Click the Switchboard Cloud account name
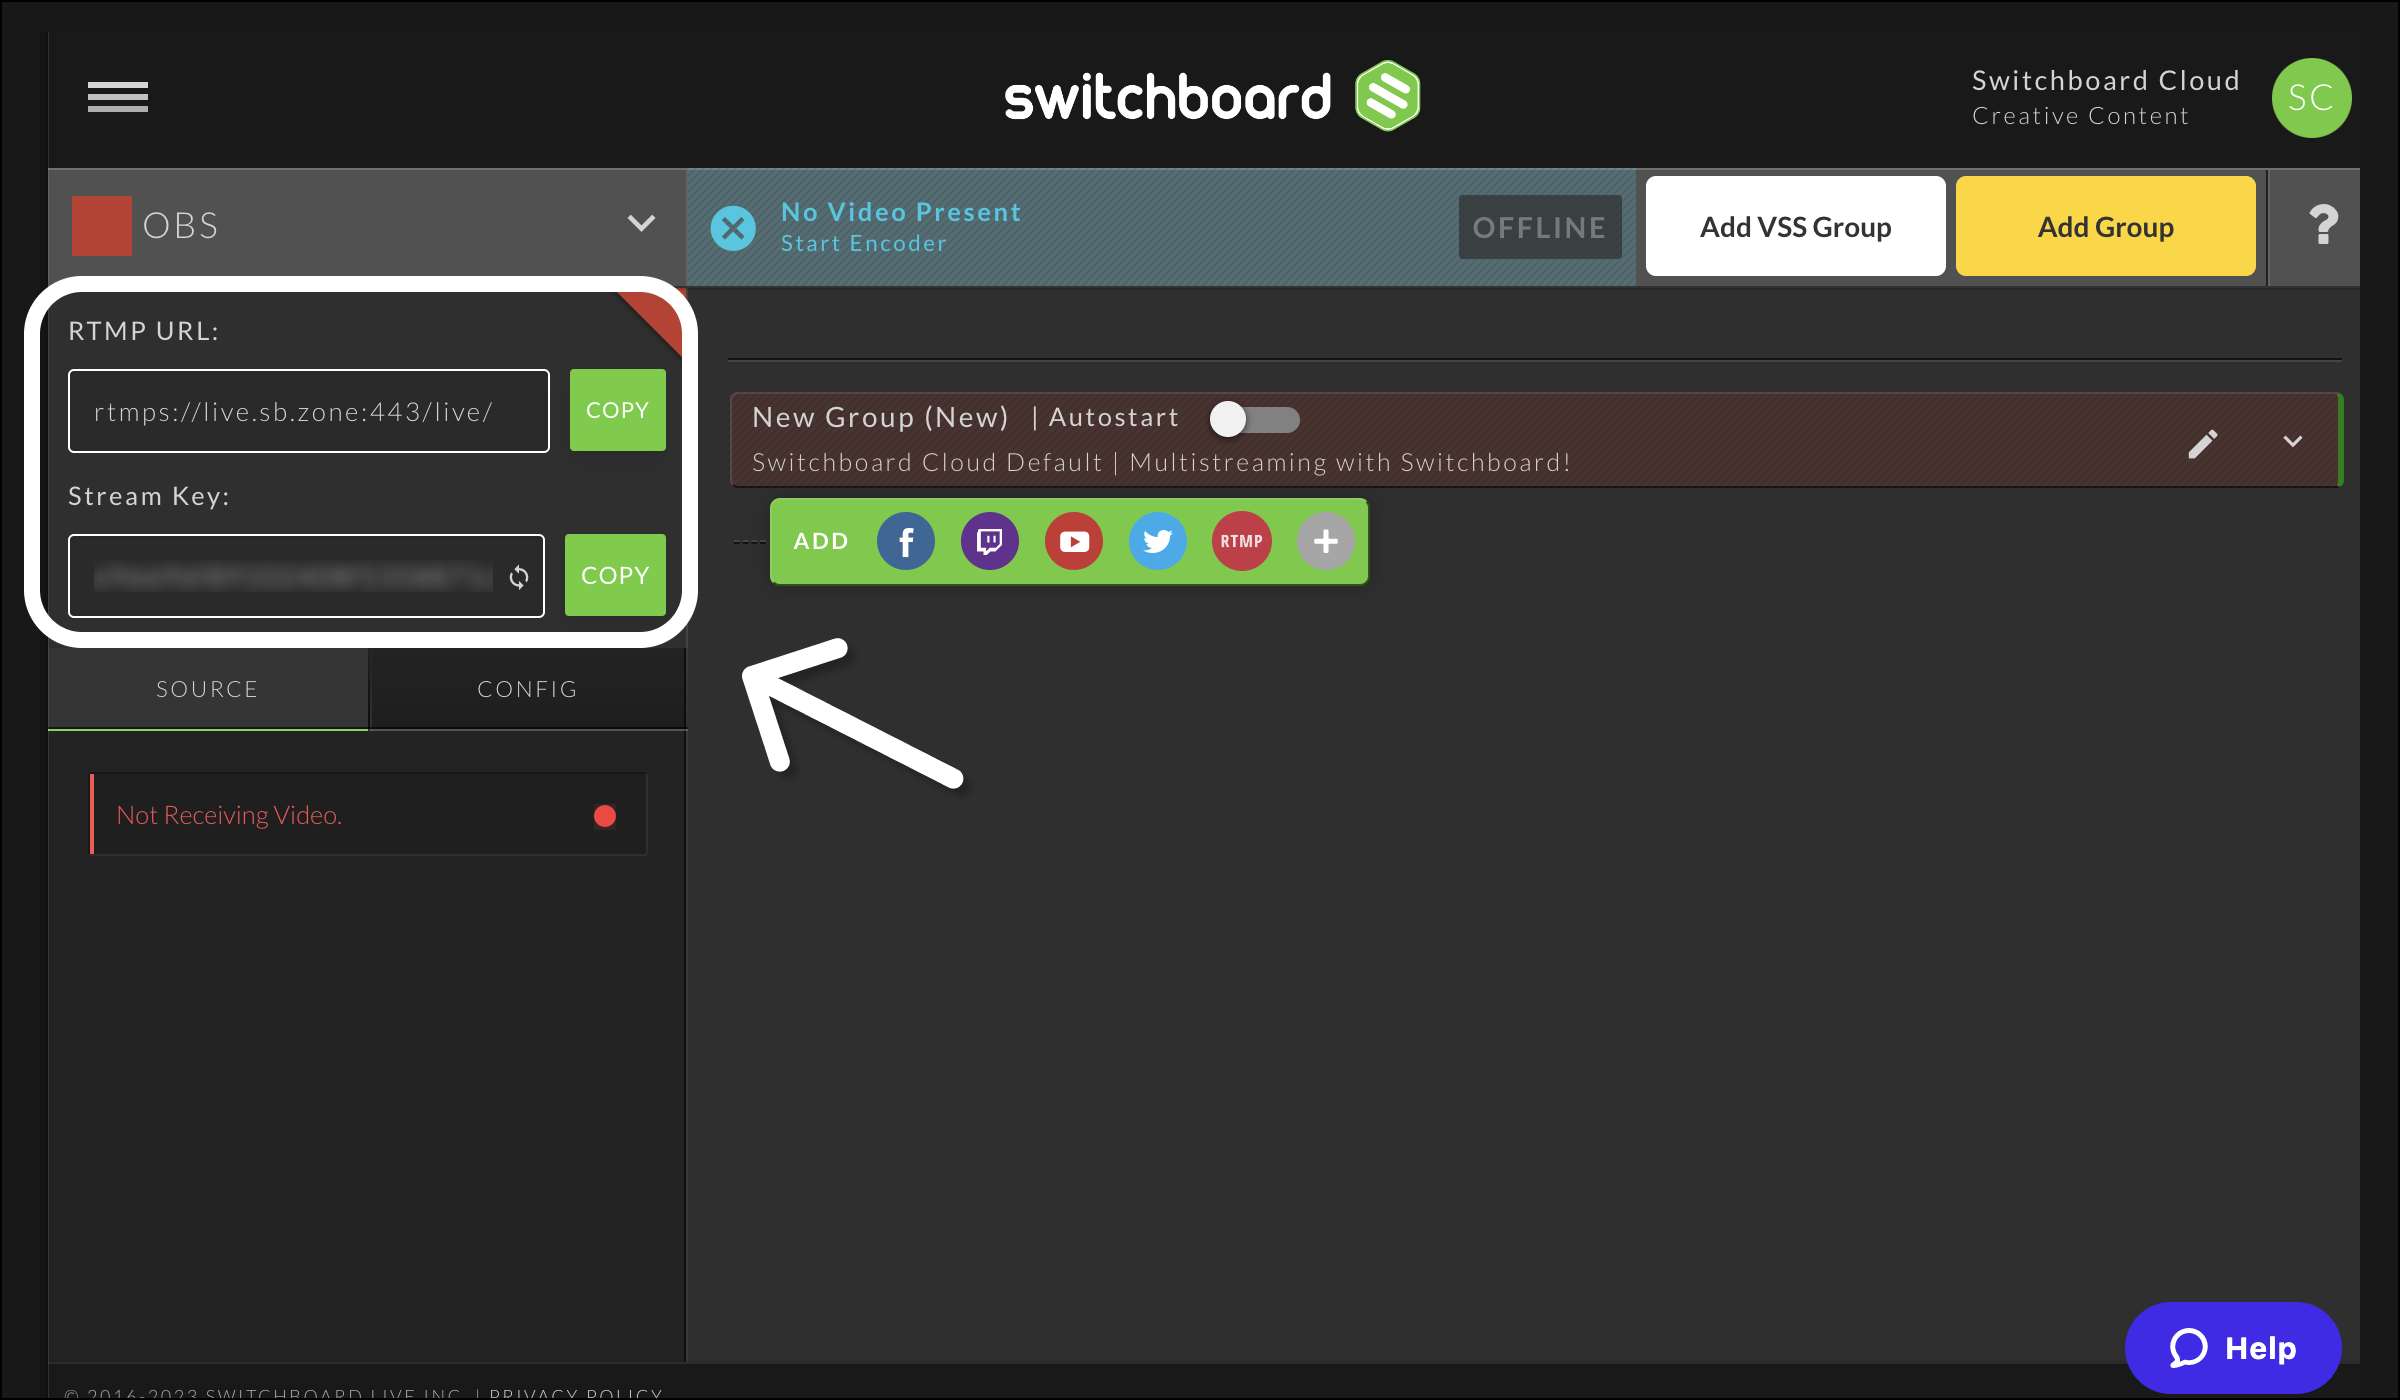 [2106, 80]
